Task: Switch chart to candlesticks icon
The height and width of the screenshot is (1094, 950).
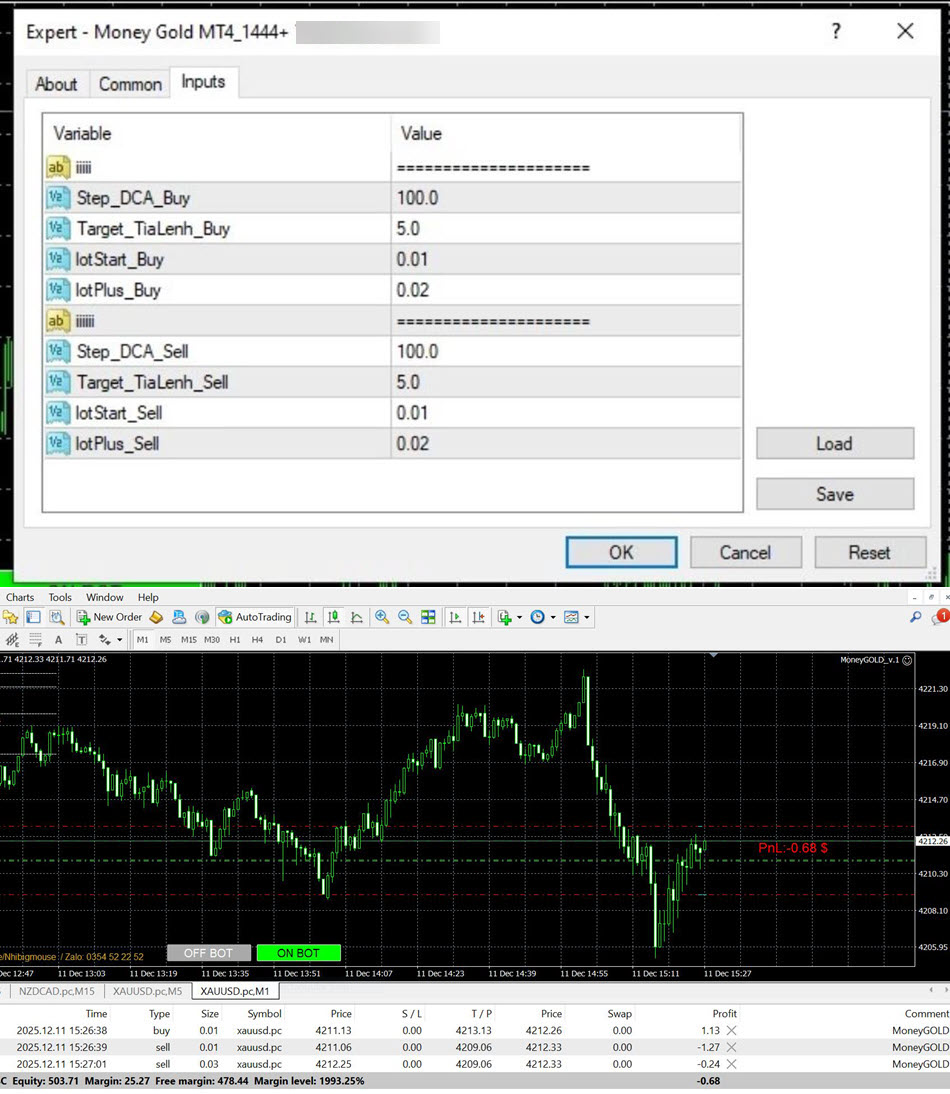Action: click(x=333, y=617)
